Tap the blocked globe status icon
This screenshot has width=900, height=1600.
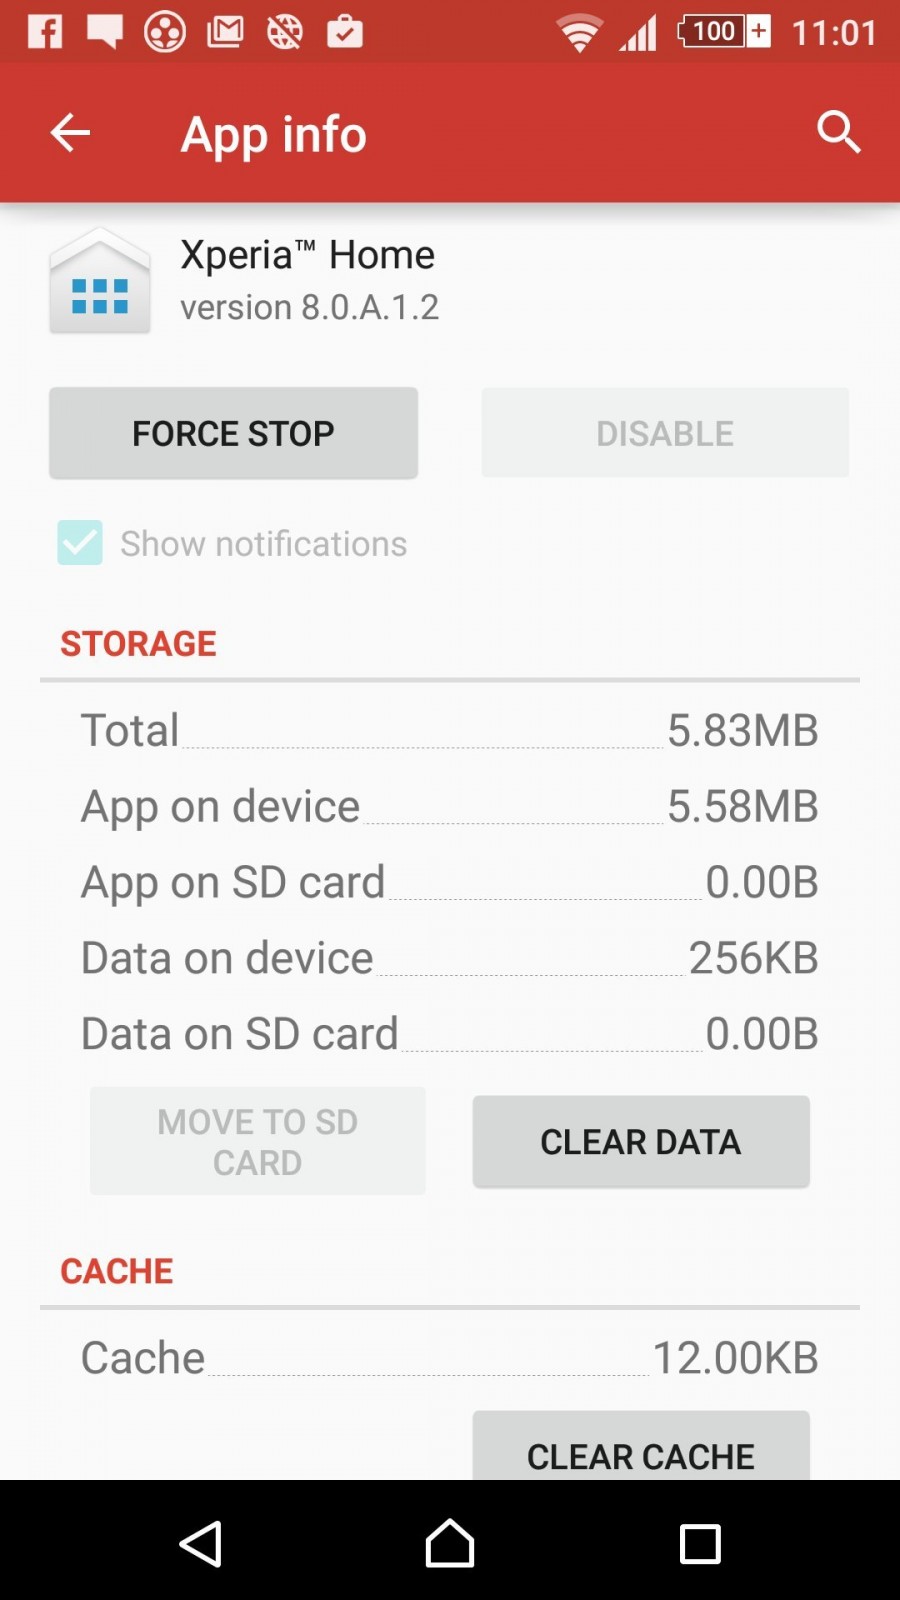284,30
